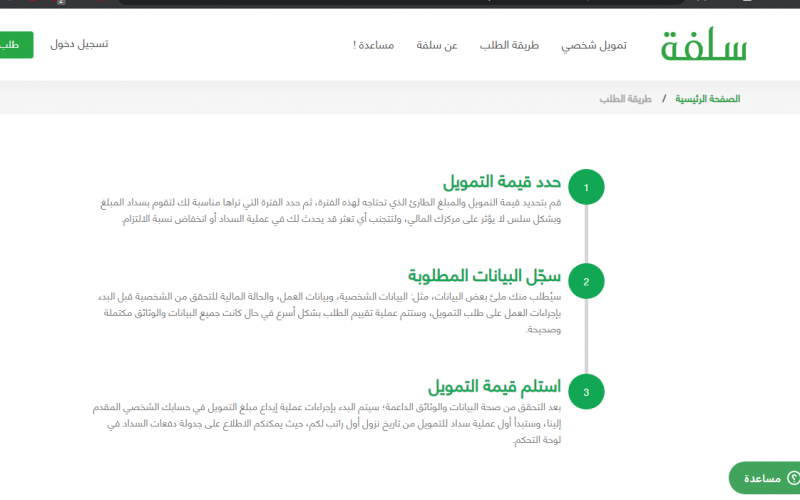Open the طريقة الطلب menu item
This screenshot has width=800, height=500.
click(509, 45)
